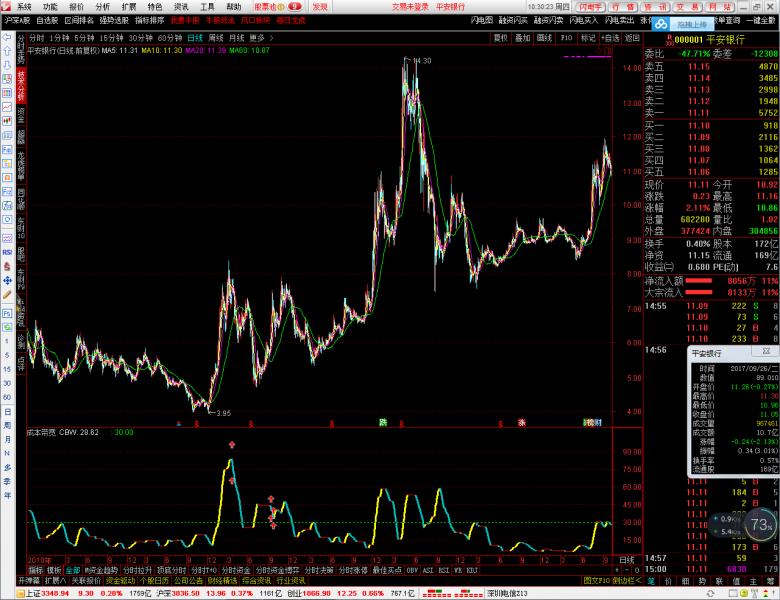This screenshot has width=780, height=600.
Task: Select the 月线 monthly period tab
Action: click(236, 38)
